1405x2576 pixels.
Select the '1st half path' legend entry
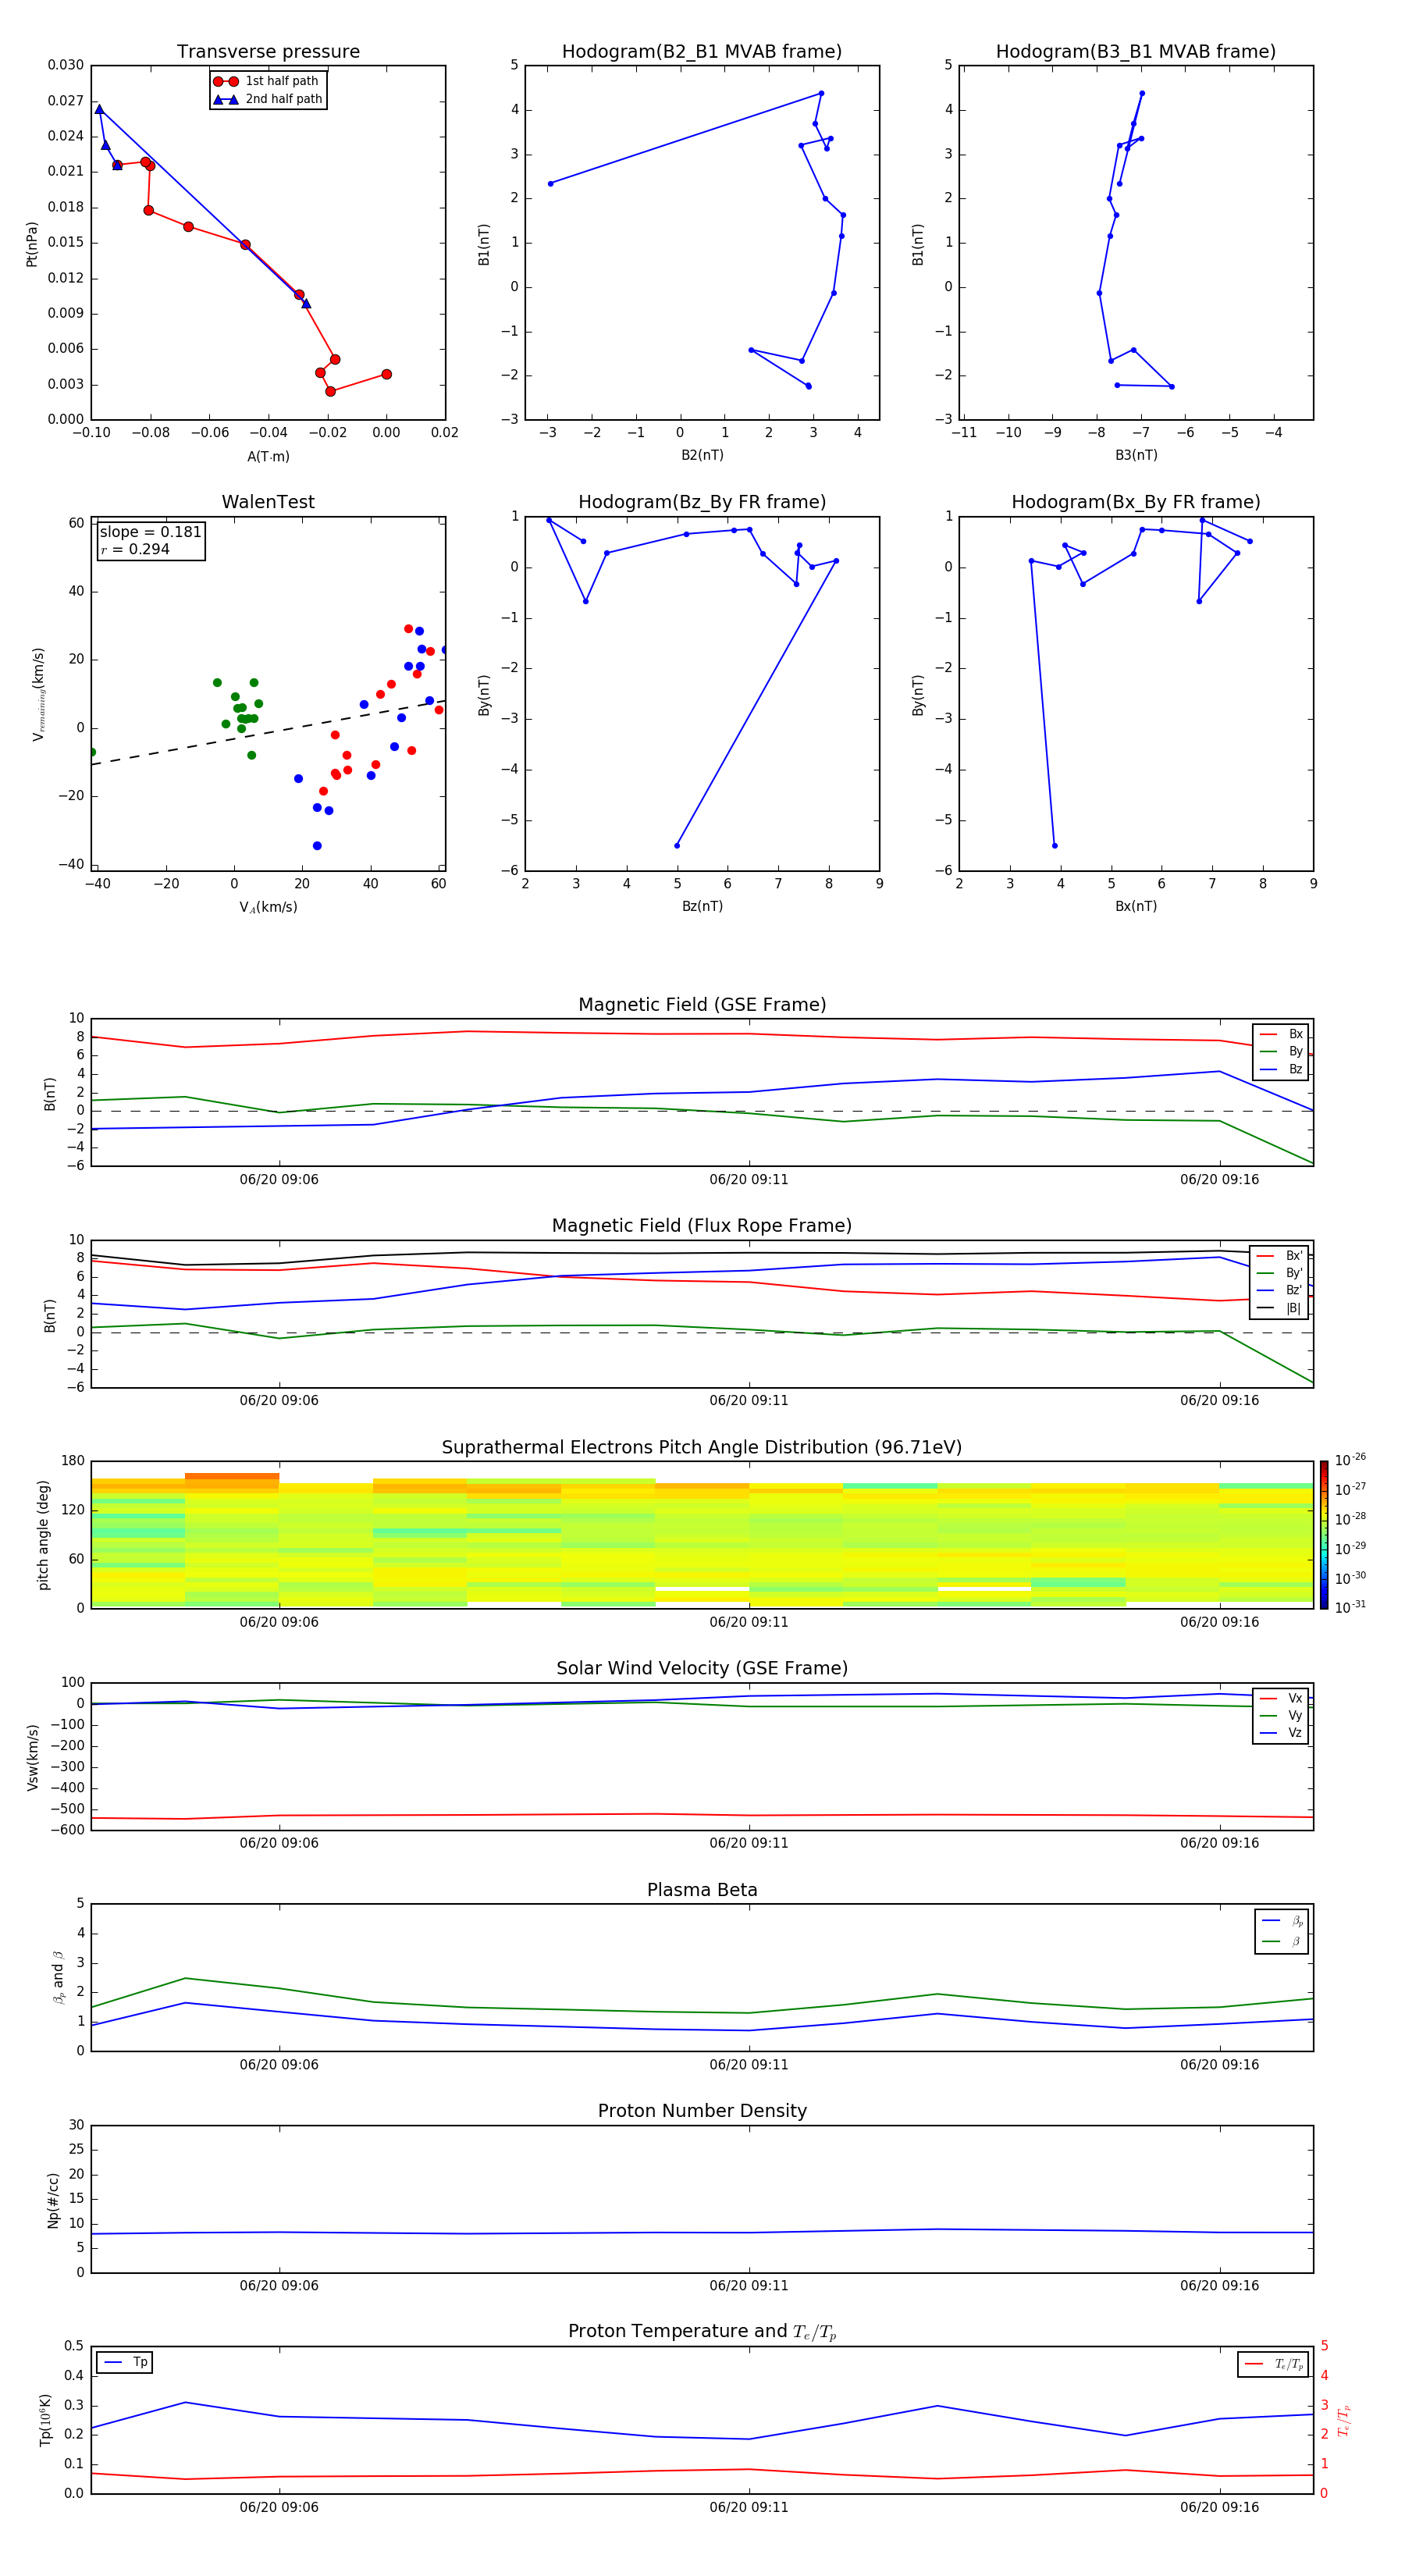[267, 81]
